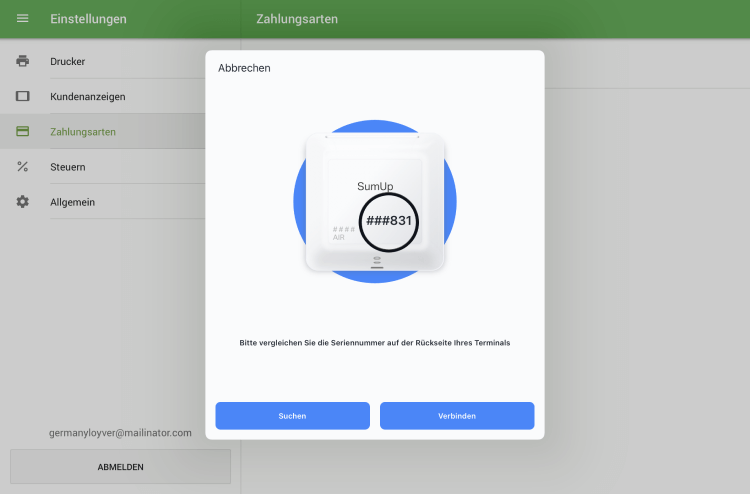Cancel the dialog via Abbrechen
The height and width of the screenshot is (494, 750).
244,68
